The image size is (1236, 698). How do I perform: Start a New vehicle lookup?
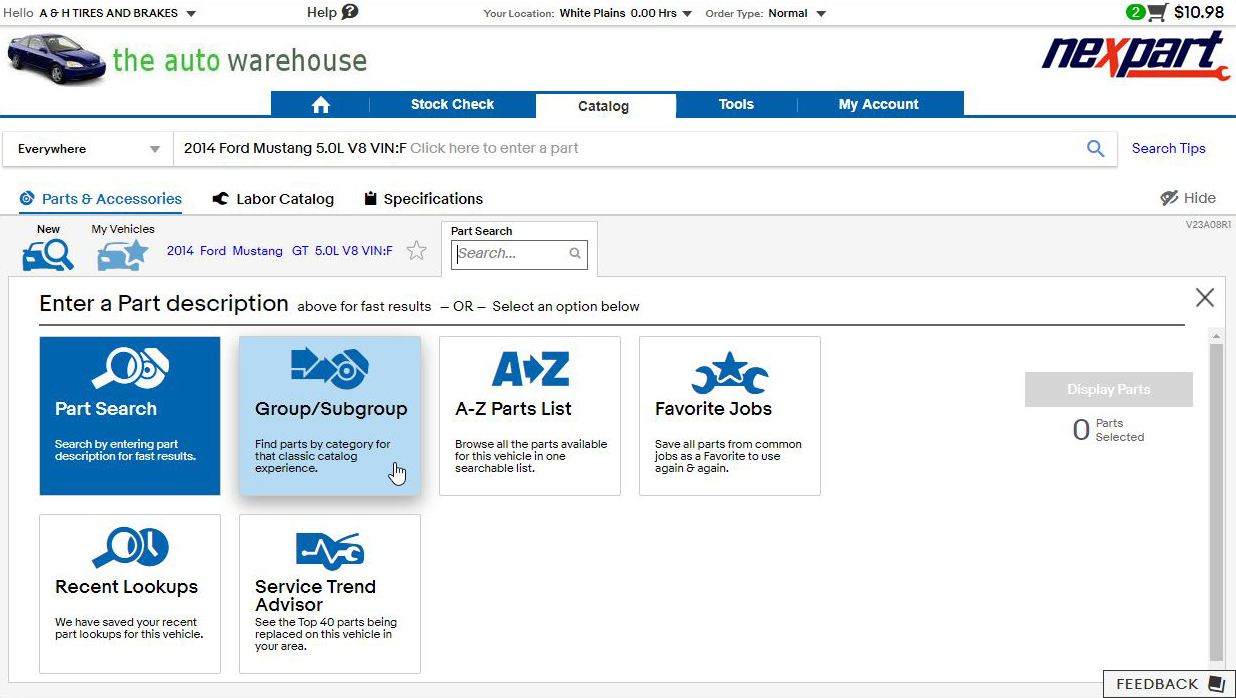point(48,248)
